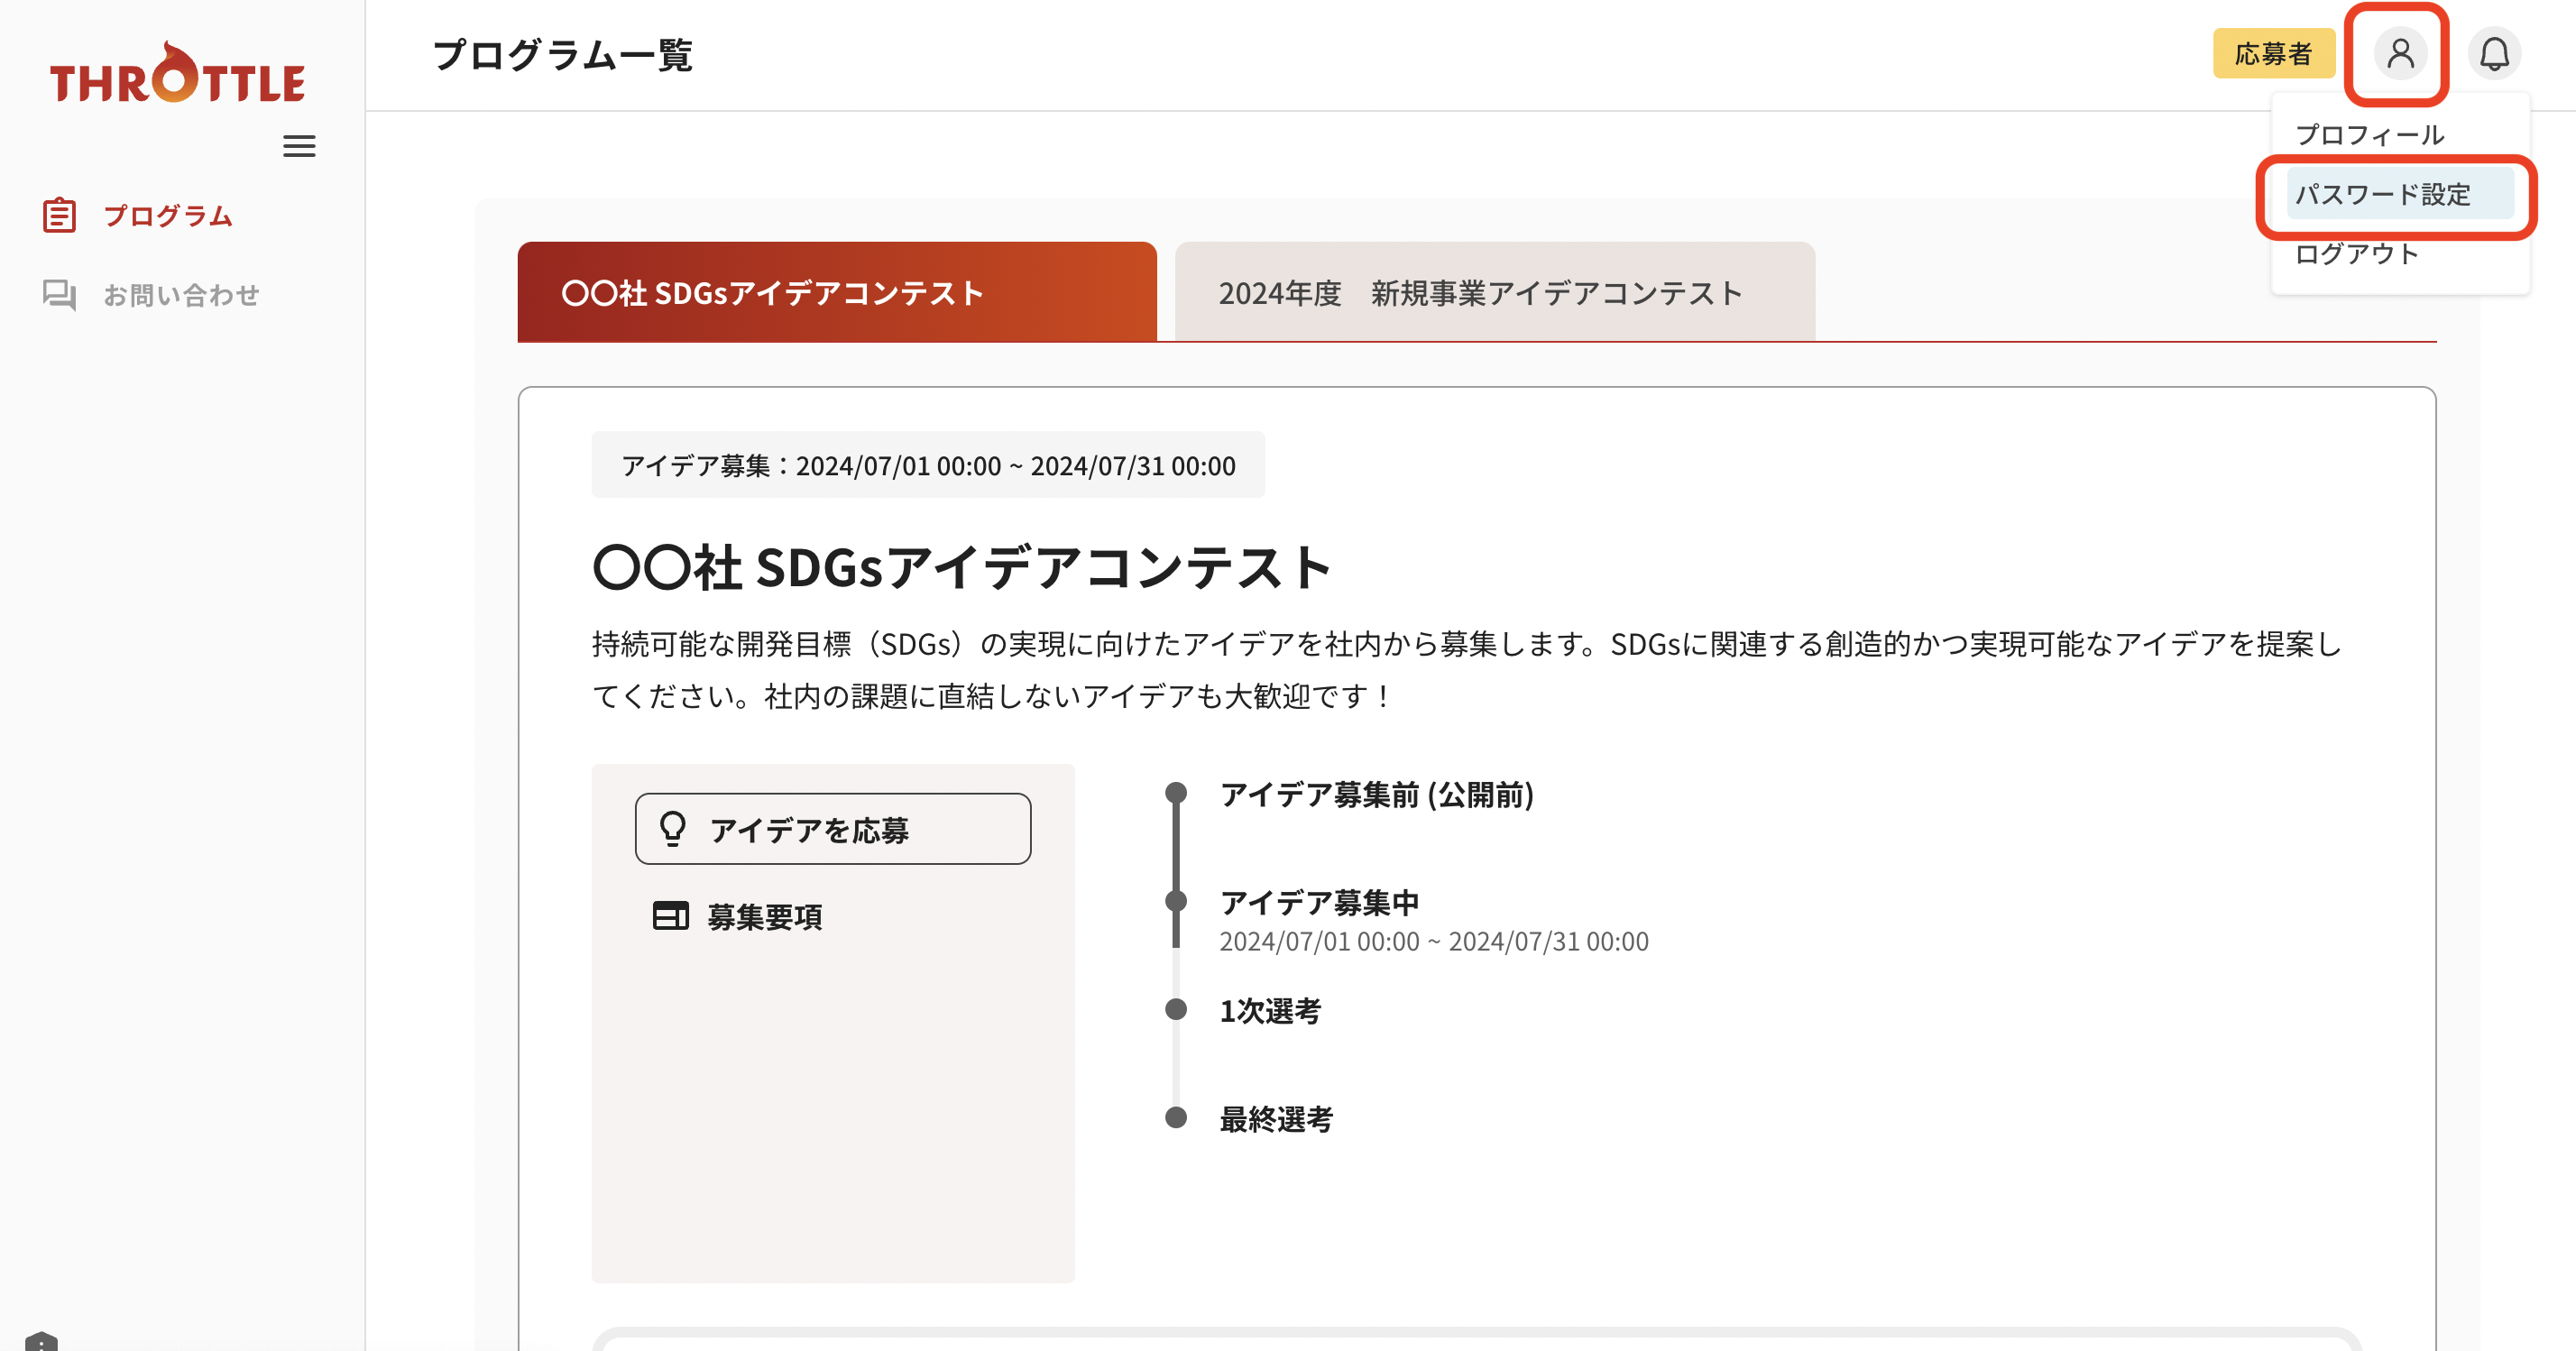Click the プログラム clipboard icon in sidebar
The image size is (2576, 1351).
(59, 215)
